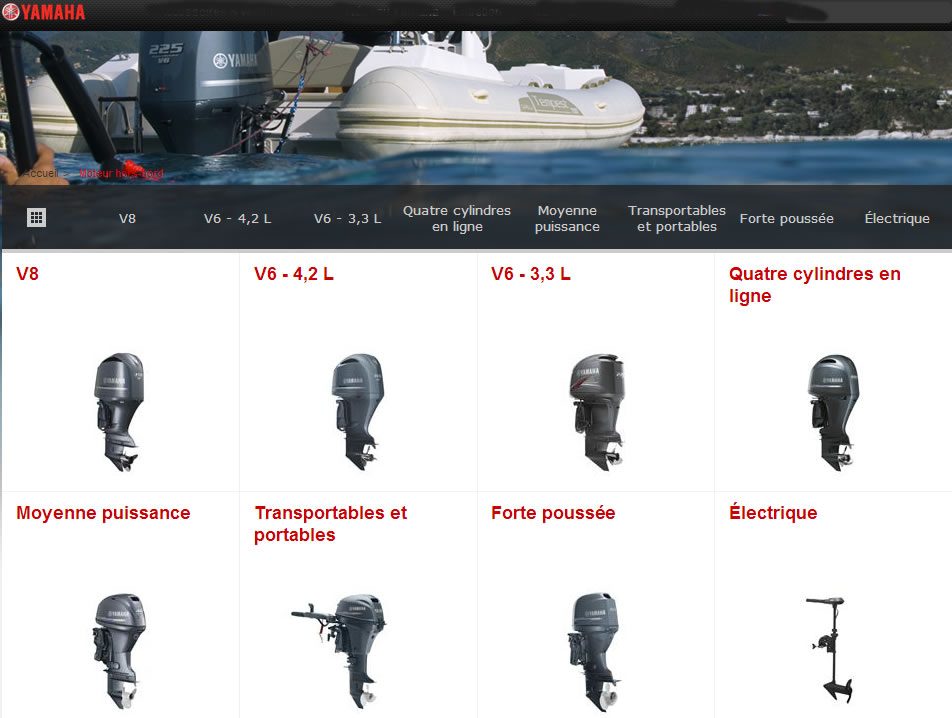Select the Transportables et portables motor image
This screenshot has width=952, height=718.
pos(340,648)
